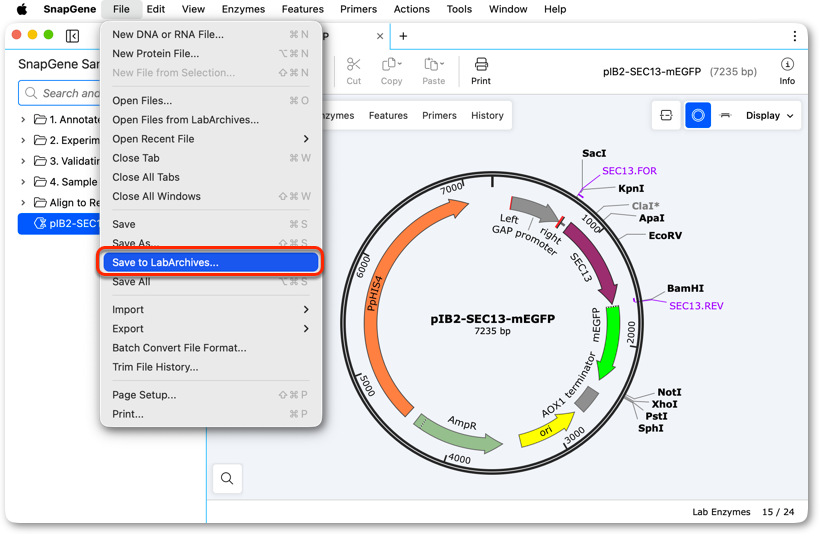Choose 'Page Setup...' menu item
The height and width of the screenshot is (534, 819).
click(x=211, y=395)
